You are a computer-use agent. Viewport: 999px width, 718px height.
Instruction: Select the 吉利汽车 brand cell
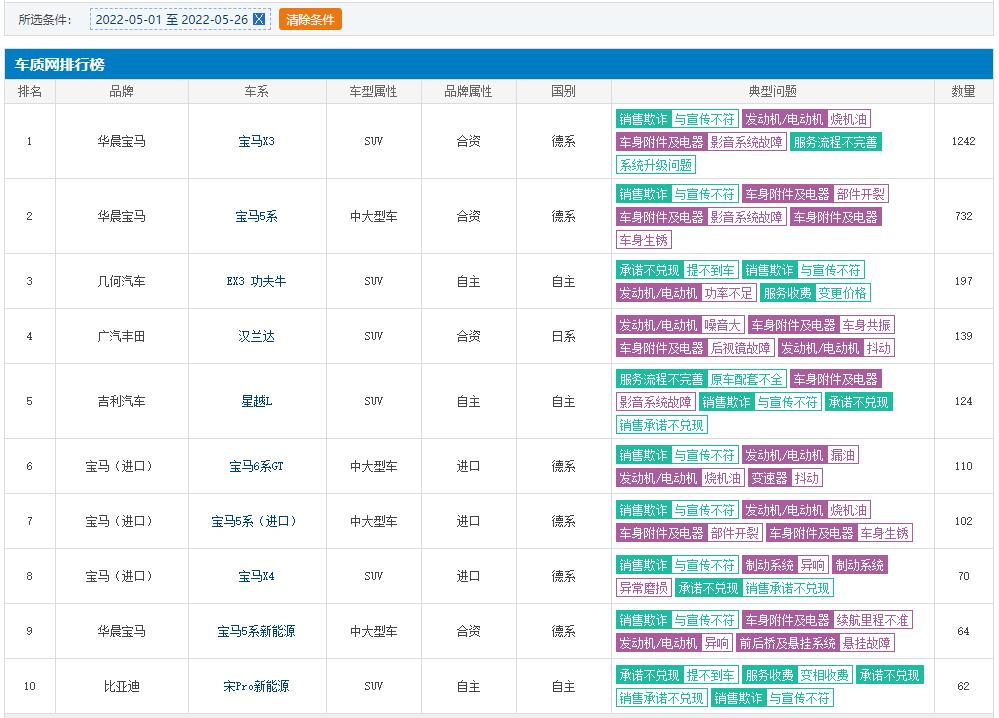tap(122, 401)
